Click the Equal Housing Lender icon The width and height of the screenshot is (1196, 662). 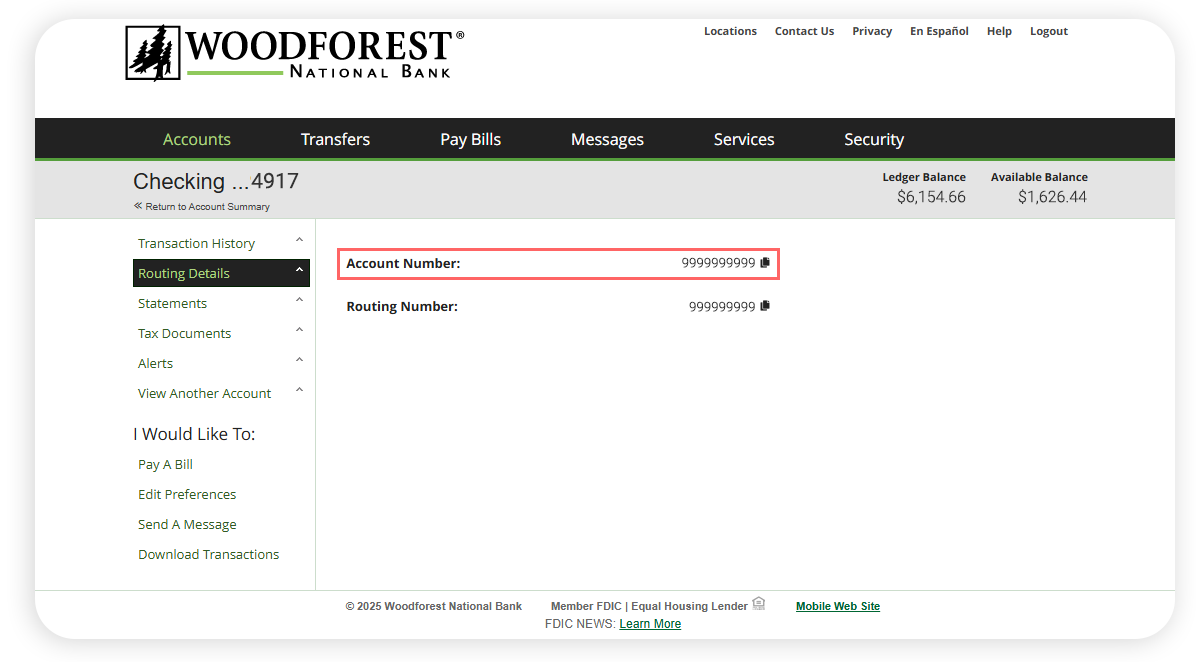coord(759,604)
